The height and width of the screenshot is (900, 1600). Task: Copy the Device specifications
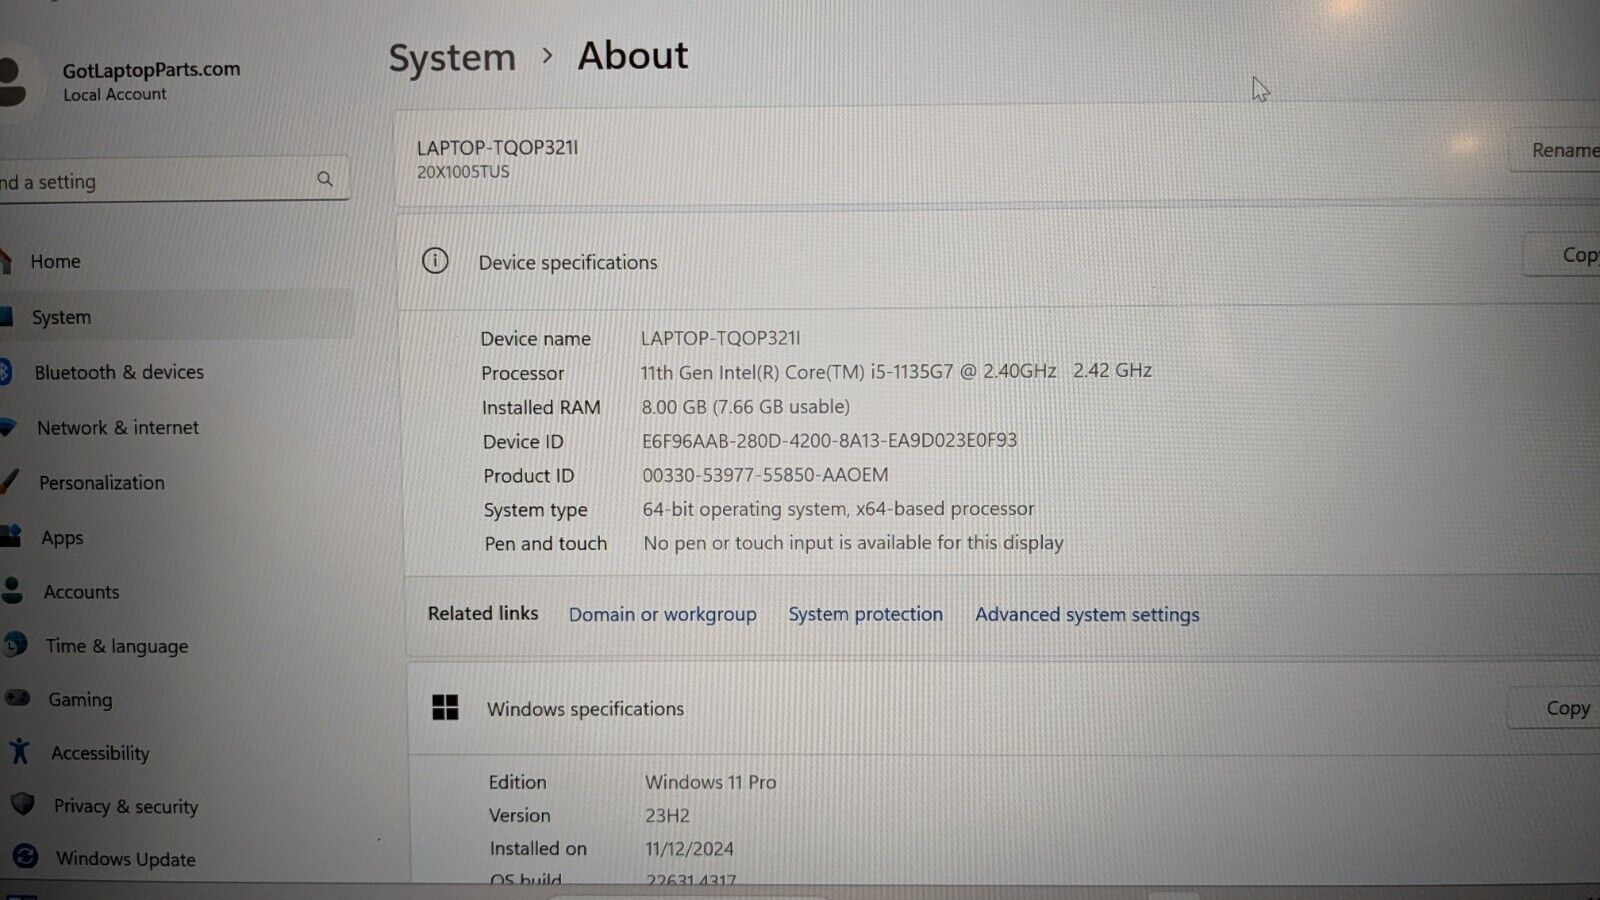1562,255
